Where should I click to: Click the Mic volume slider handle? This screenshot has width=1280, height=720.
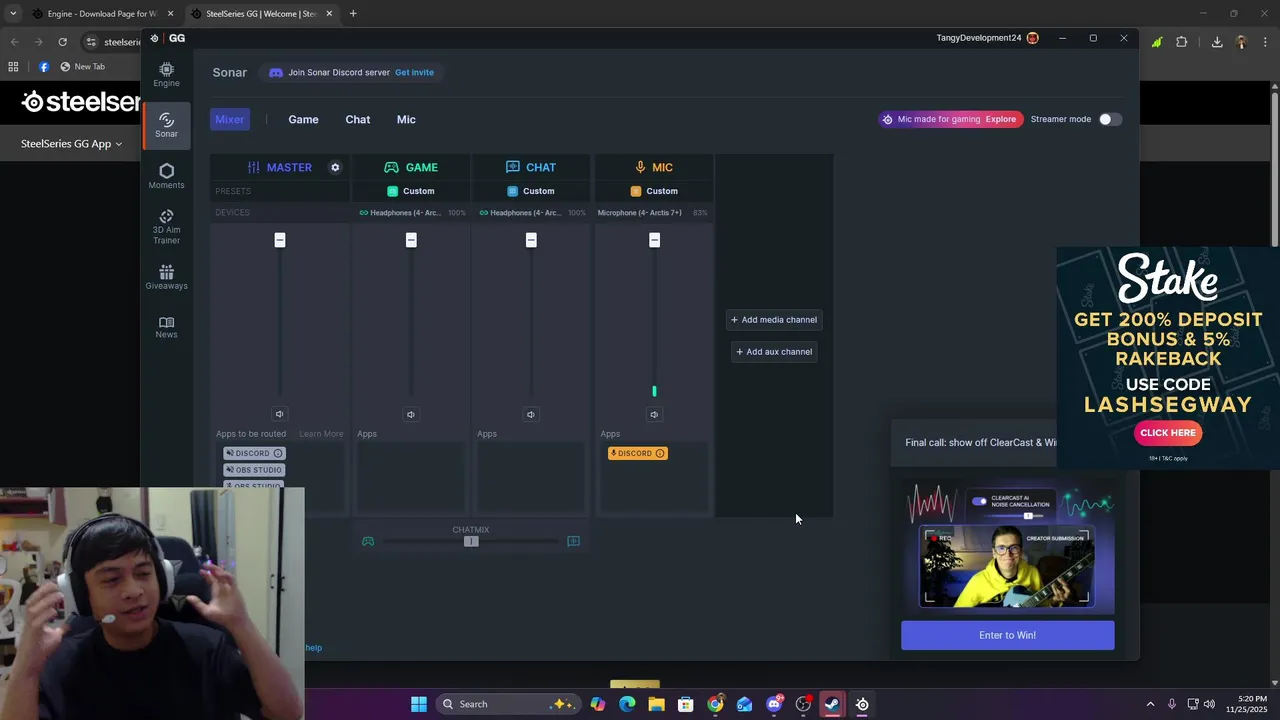pyautogui.click(x=655, y=240)
